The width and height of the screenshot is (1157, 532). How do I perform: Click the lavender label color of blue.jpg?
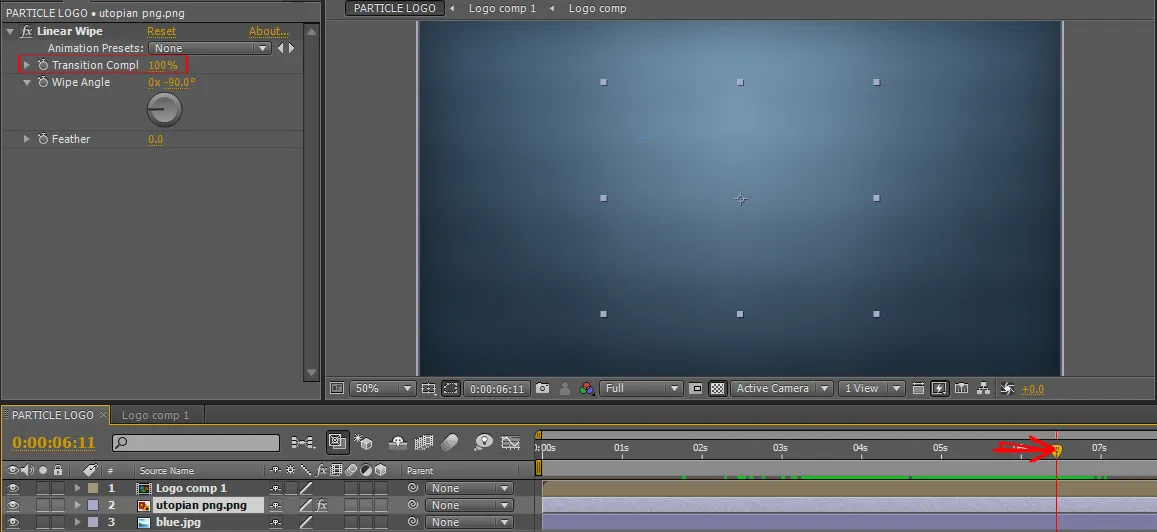pos(93,522)
